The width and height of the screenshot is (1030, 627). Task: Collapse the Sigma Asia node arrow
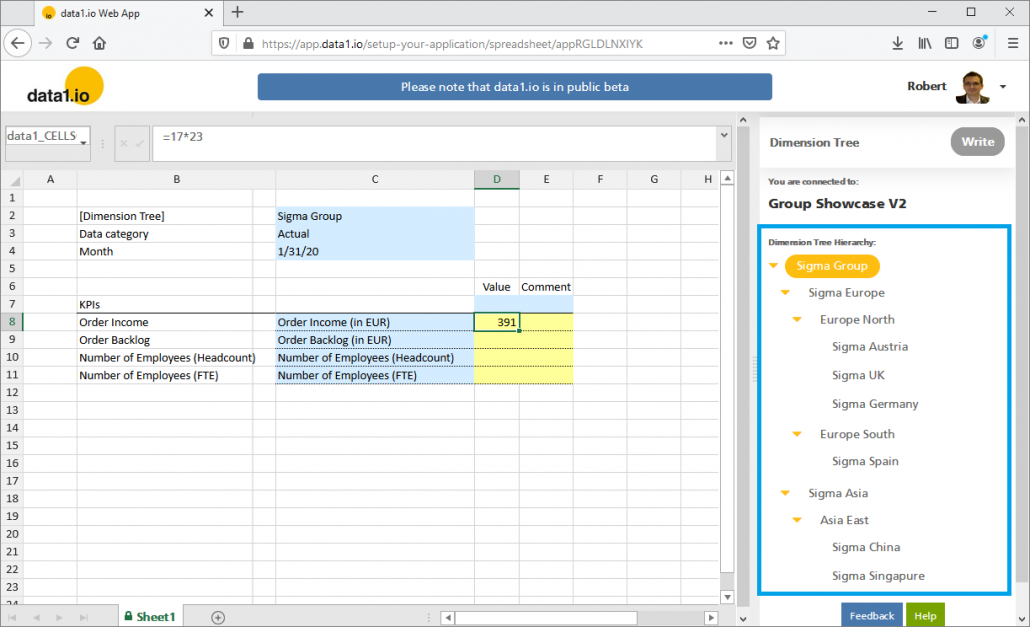point(786,493)
